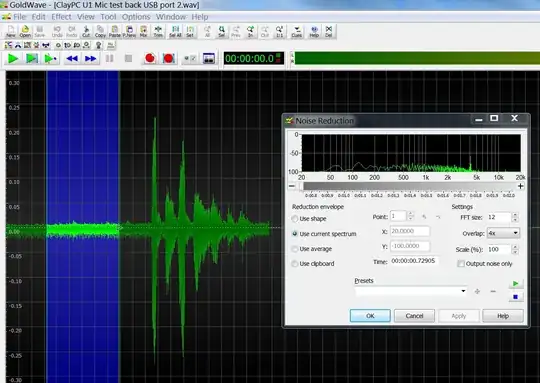Viewport: 540px width, 383px height.
Task: Open the Edit menu
Action: (x=39, y=17)
